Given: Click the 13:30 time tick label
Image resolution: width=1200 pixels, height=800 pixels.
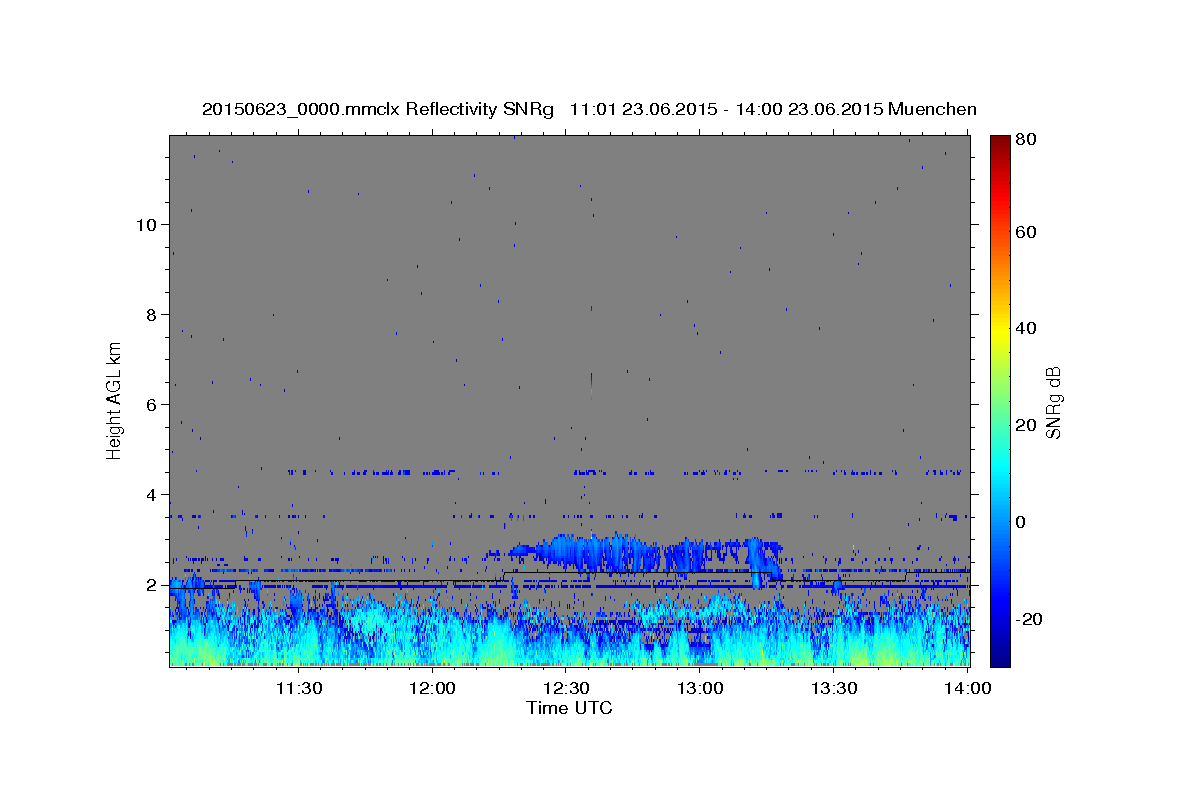Looking at the screenshot, I should (x=834, y=688).
